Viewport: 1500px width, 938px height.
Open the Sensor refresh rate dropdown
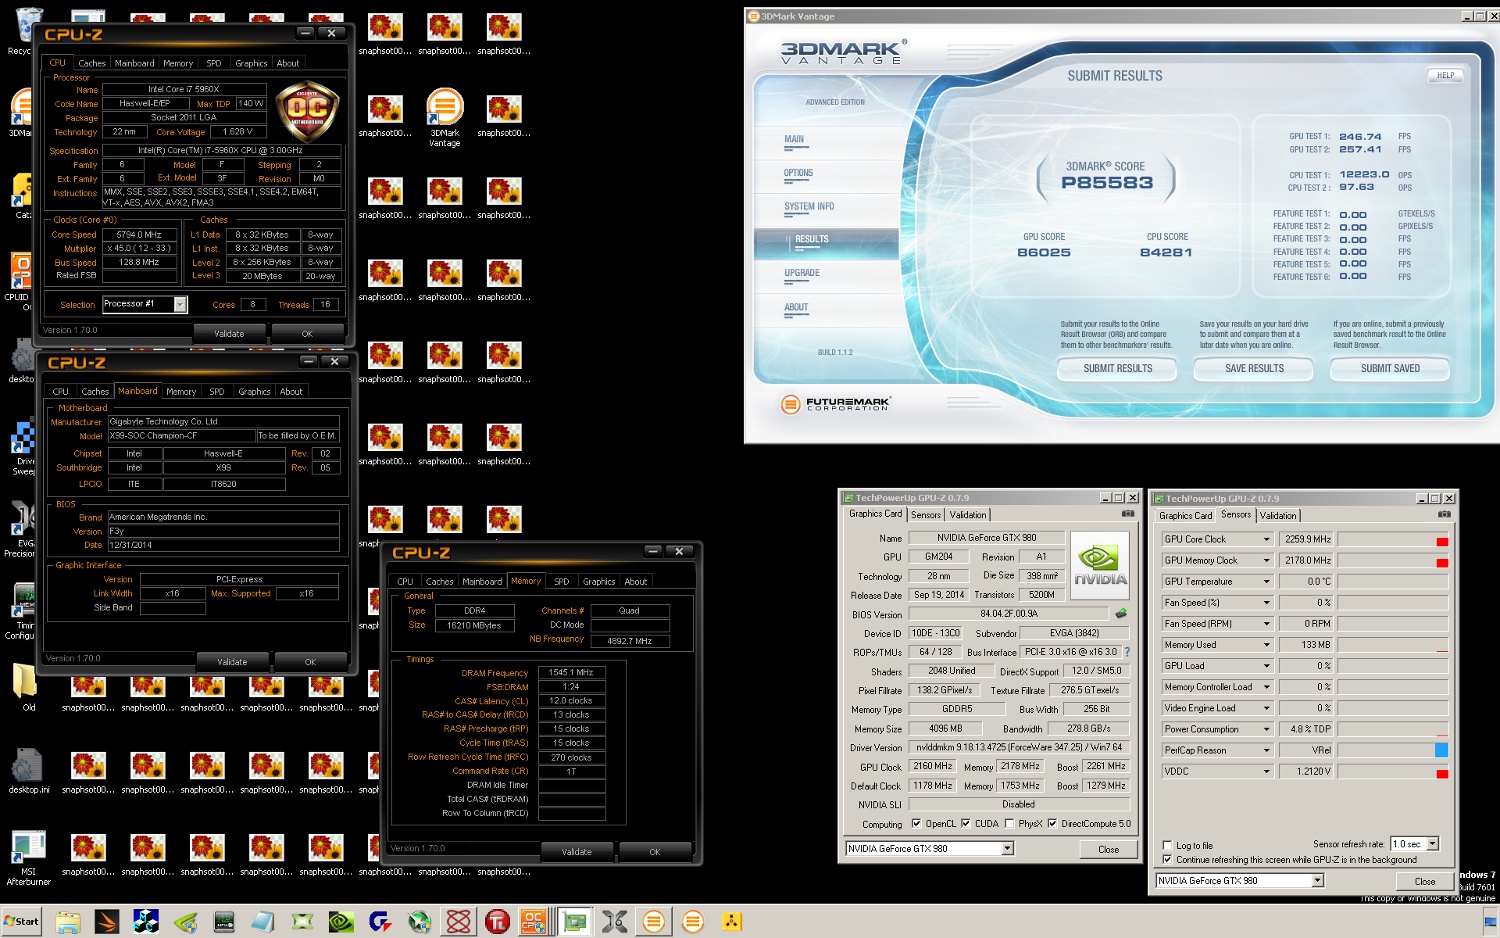pos(1432,844)
